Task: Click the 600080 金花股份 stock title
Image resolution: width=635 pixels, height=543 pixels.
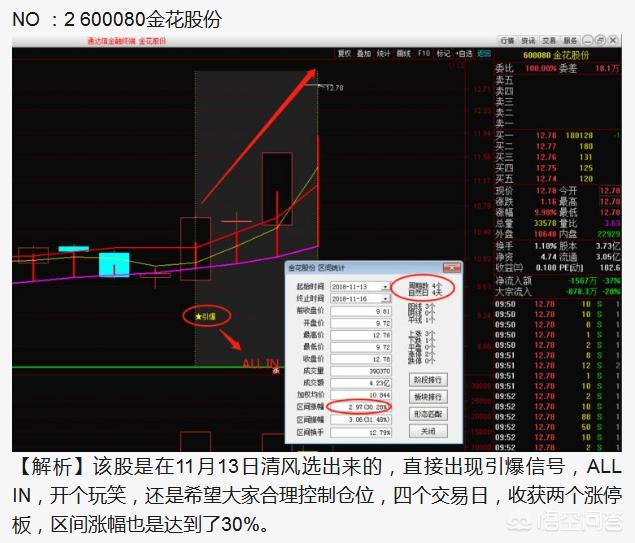Action: coord(556,55)
